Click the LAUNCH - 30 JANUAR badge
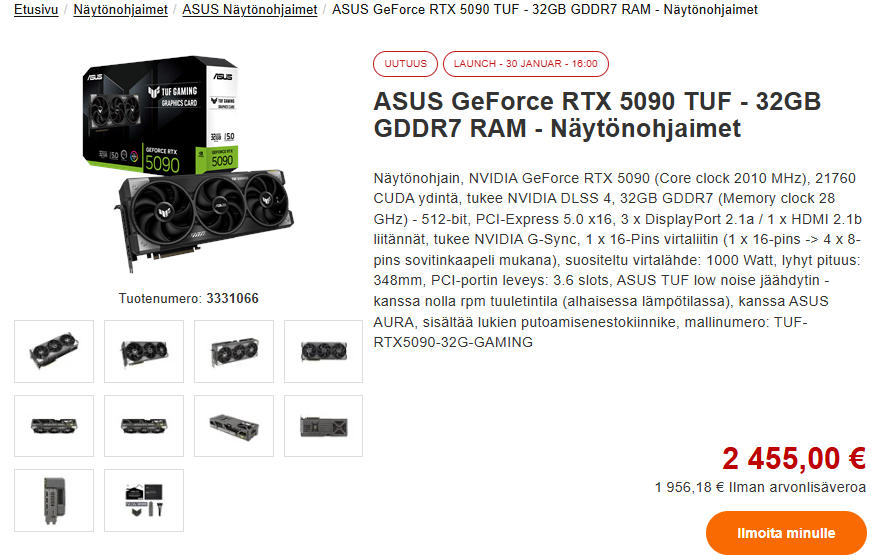 click(x=525, y=64)
